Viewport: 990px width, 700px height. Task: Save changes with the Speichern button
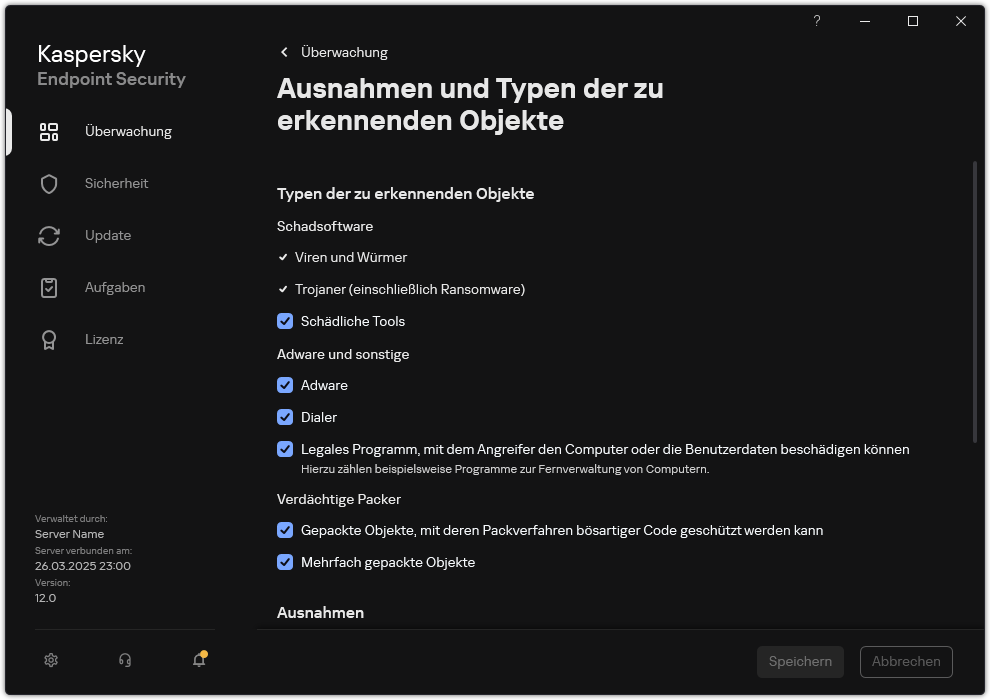800,661
